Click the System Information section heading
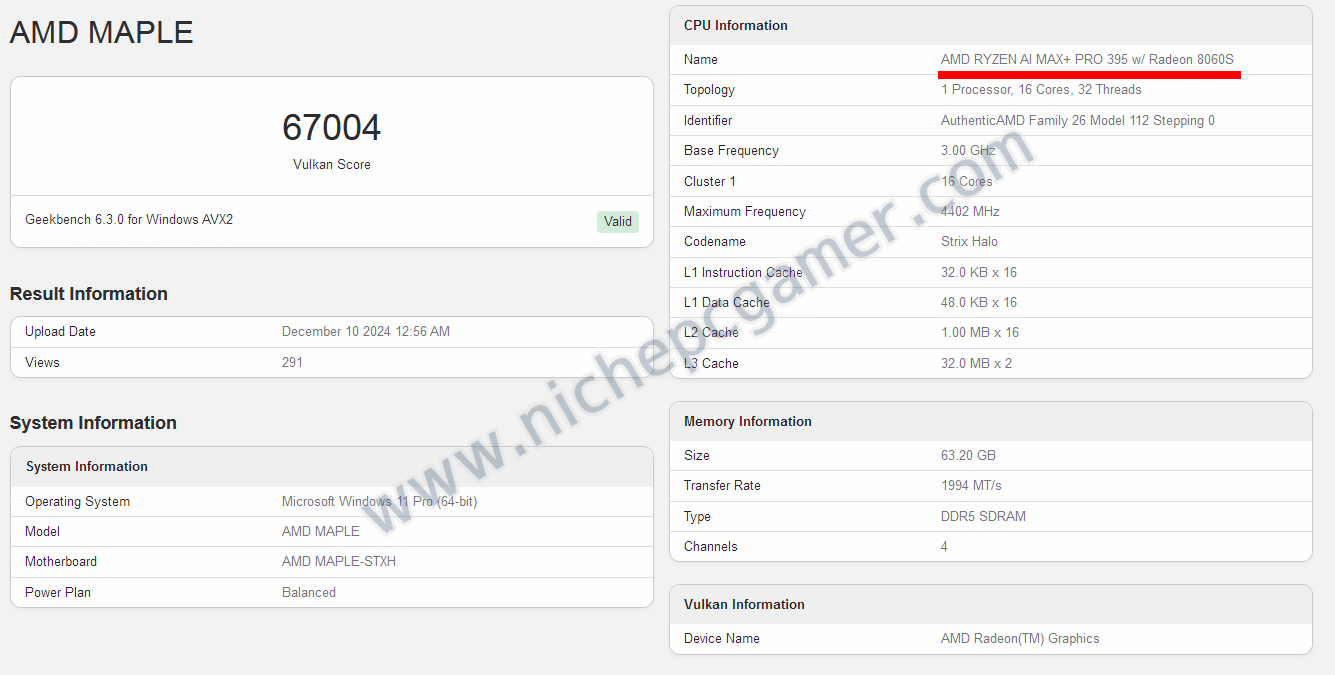This screenshot has height=675, width=1335. tap(93, 423)
